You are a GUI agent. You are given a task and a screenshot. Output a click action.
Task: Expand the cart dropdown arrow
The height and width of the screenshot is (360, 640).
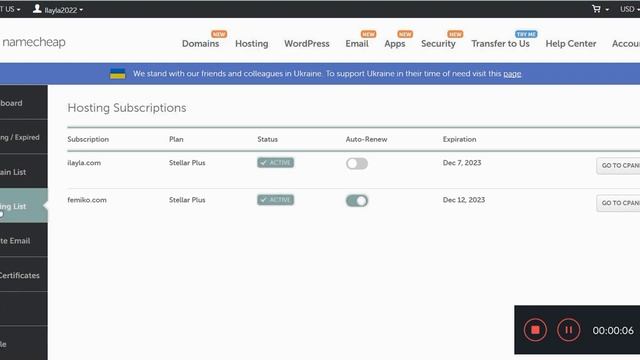click(607, 9)
